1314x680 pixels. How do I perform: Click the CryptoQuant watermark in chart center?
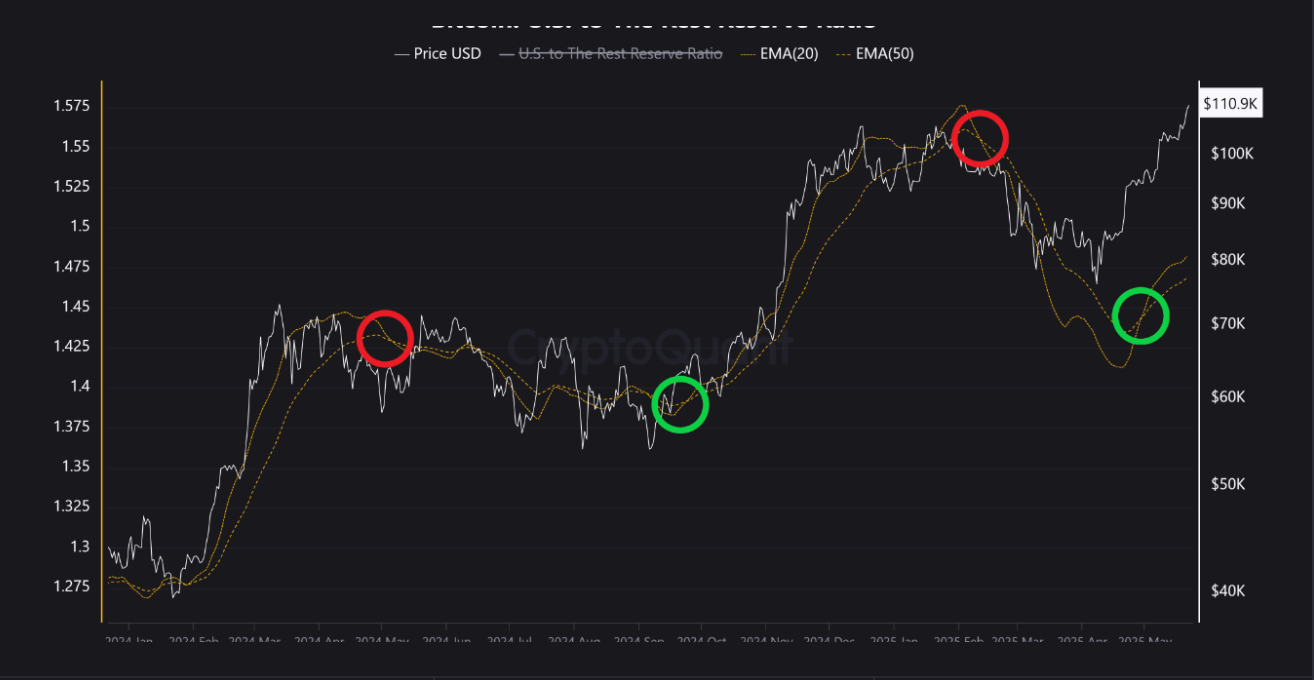pyautogui.click(x=650, y=348)
